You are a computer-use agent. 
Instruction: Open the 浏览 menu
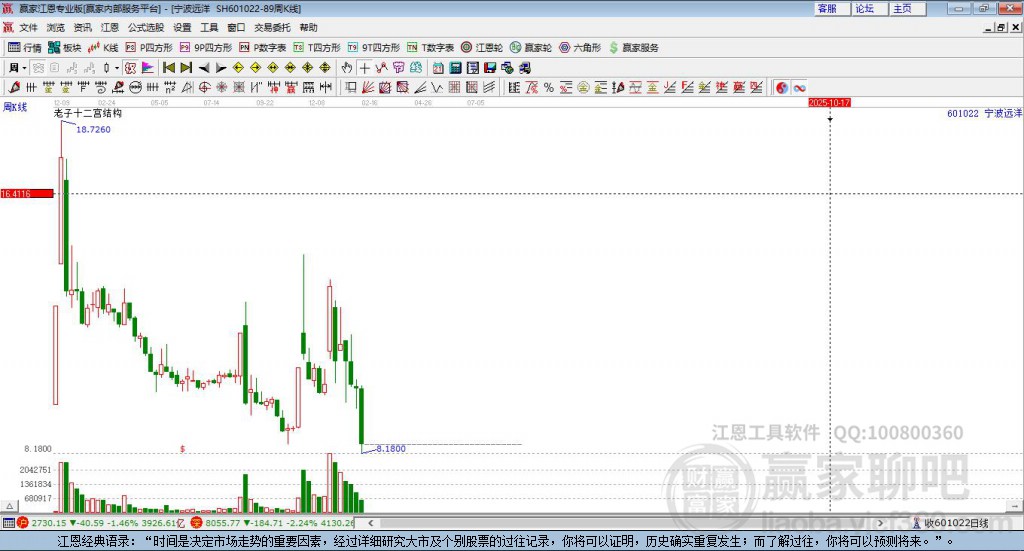[56, 27]
